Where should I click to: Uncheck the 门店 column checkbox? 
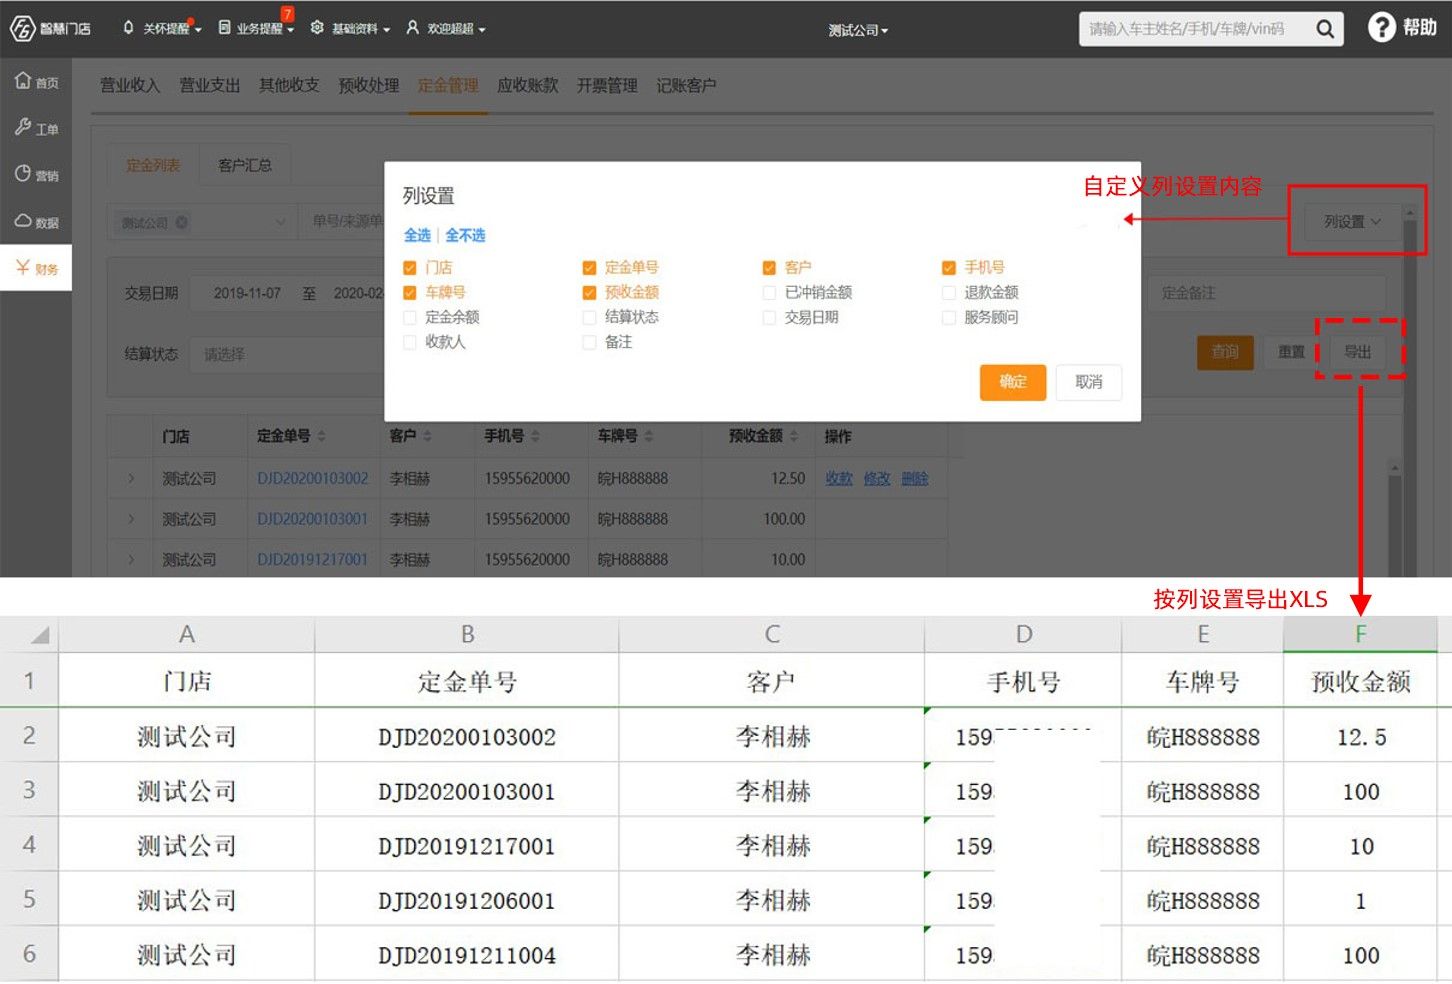point(409,268)
